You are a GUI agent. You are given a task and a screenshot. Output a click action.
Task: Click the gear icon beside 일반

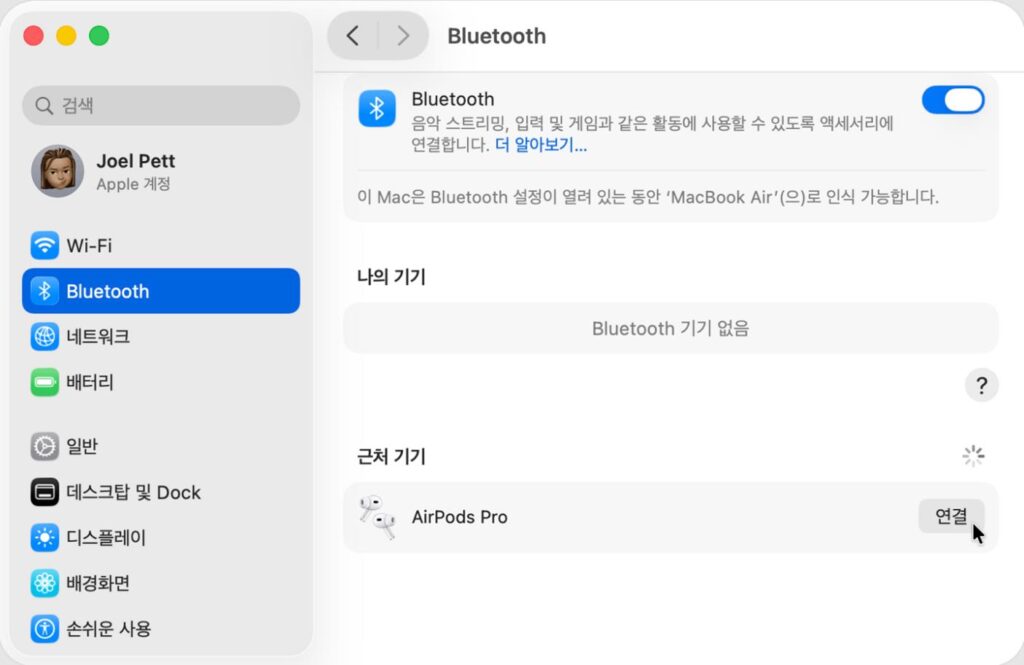click(x=44, y=446)
